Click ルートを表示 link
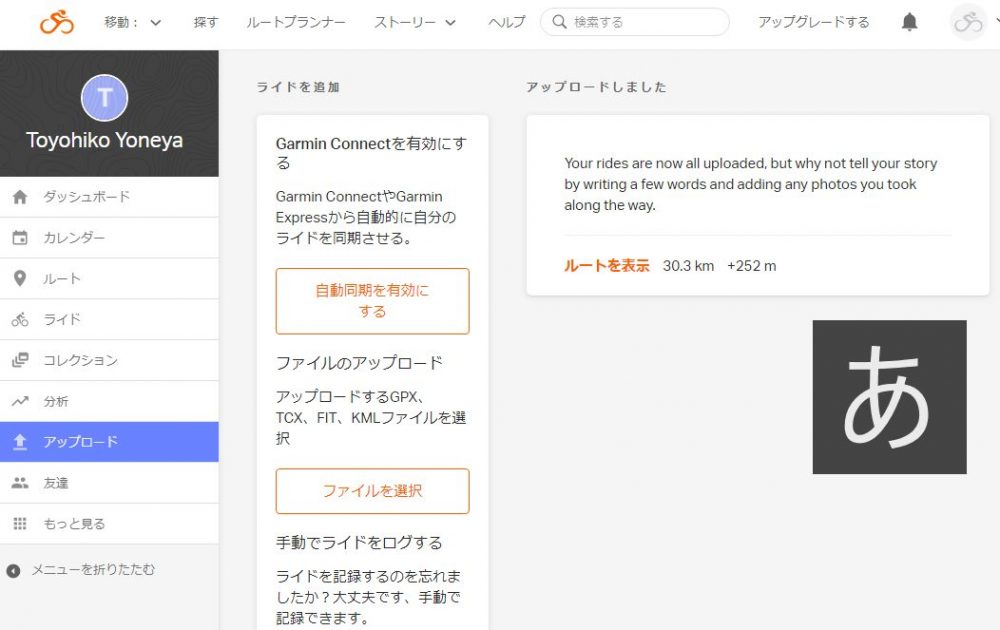 pyautogui.click(x=607, y=266)
